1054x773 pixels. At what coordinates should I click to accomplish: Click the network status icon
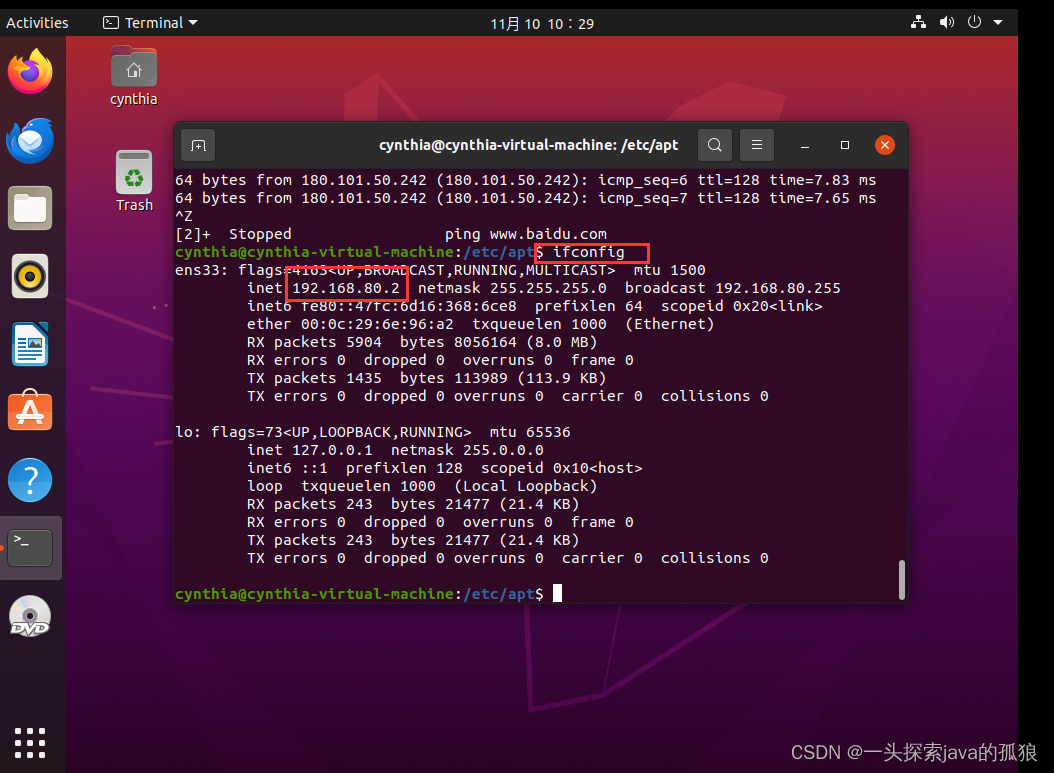click(x=919, y=22)
